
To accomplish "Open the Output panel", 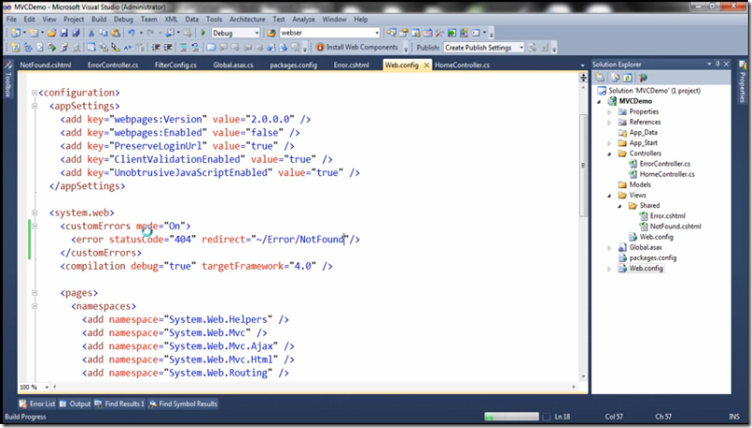I will click(75, 404).
